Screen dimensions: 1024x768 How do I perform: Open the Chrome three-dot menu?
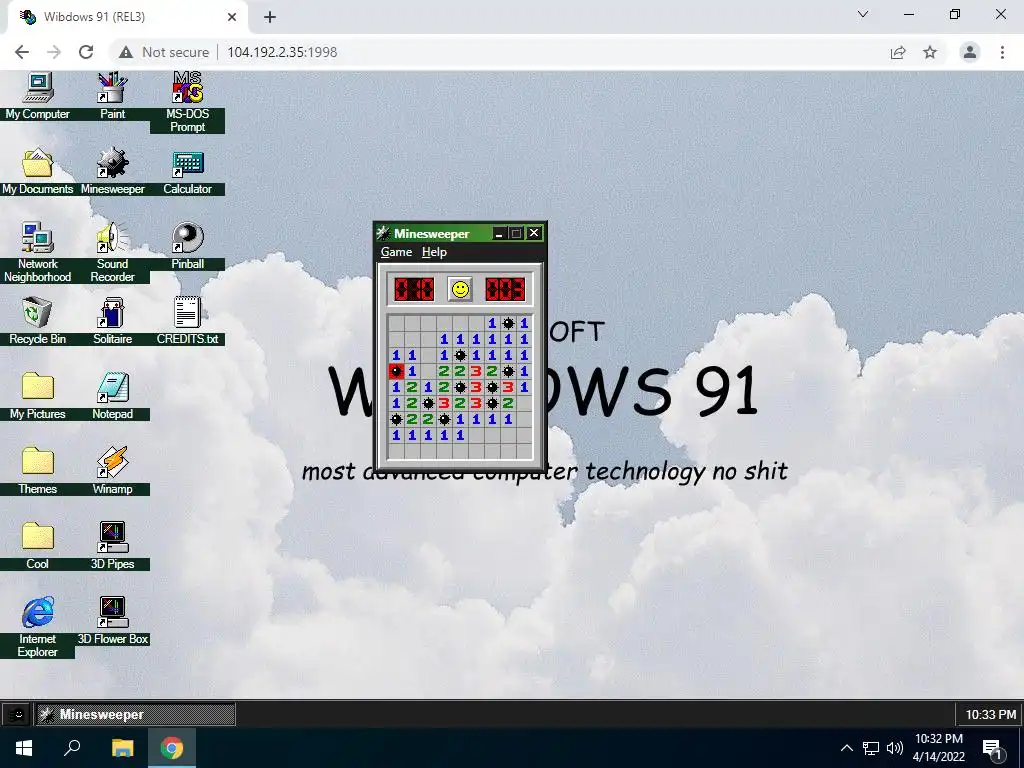1002,52
